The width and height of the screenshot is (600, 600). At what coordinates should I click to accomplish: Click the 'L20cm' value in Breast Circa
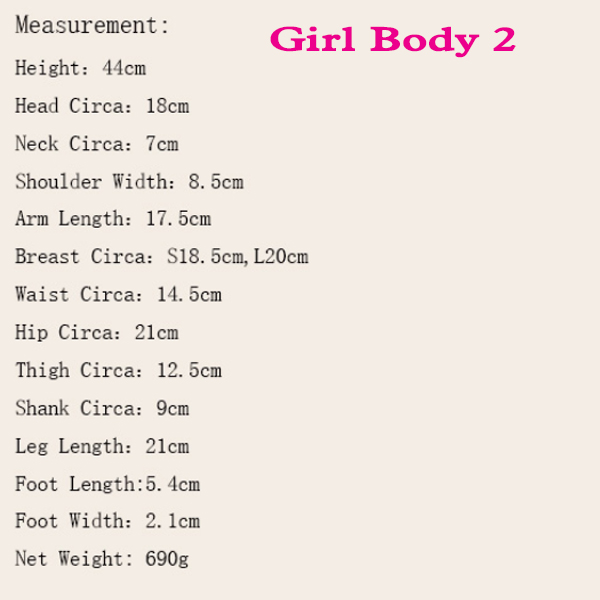coord(281,256)
